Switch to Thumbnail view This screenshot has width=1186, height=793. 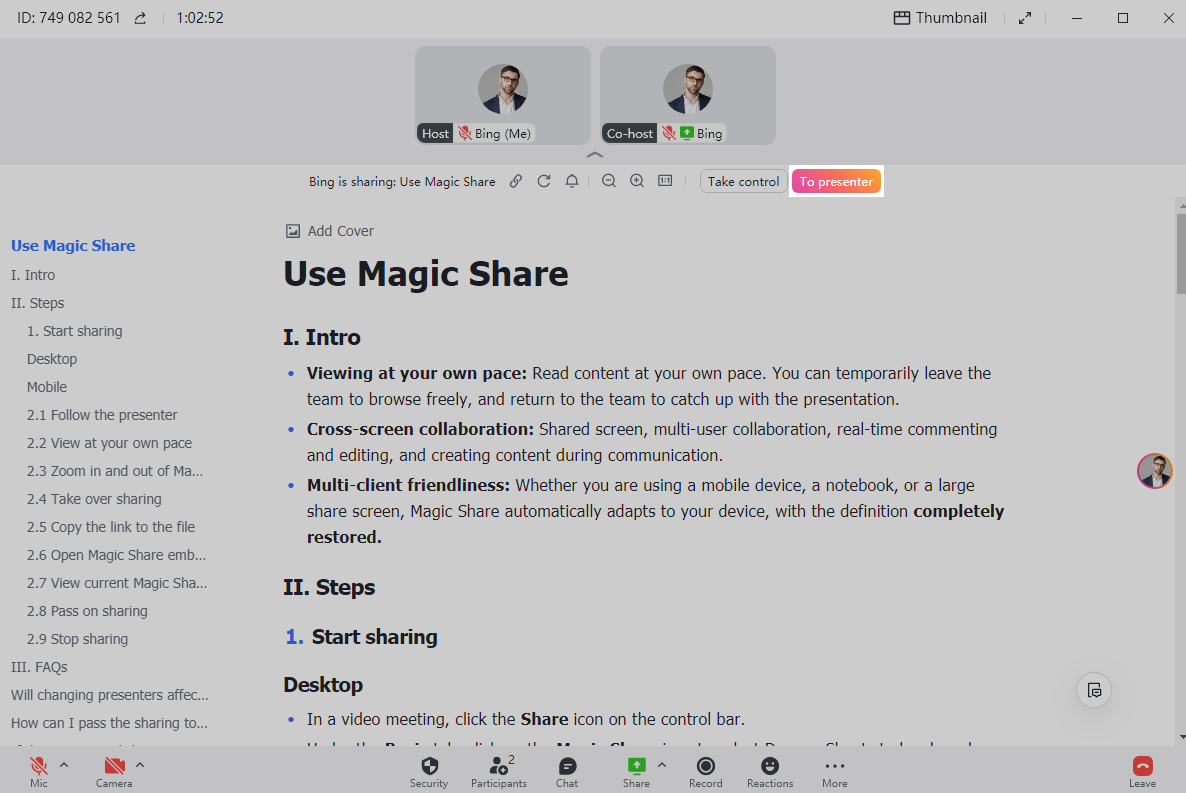pos(939,17)
